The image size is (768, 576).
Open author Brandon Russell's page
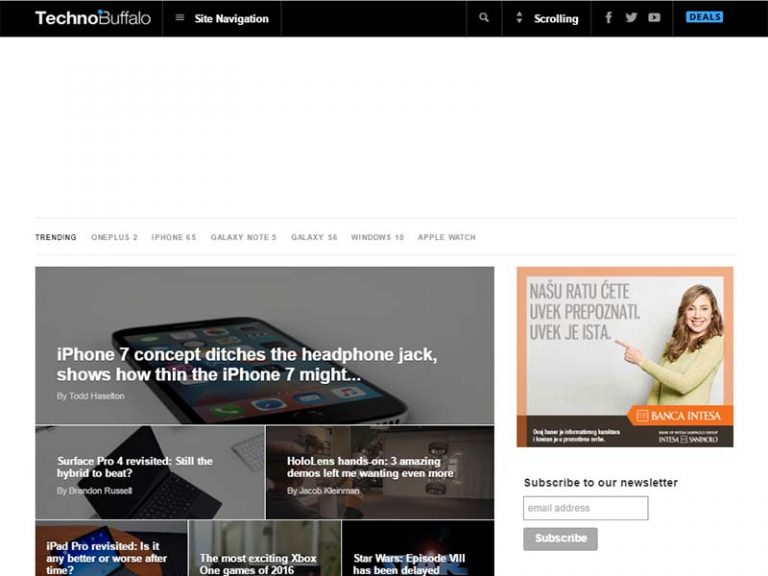click(100, 491)
